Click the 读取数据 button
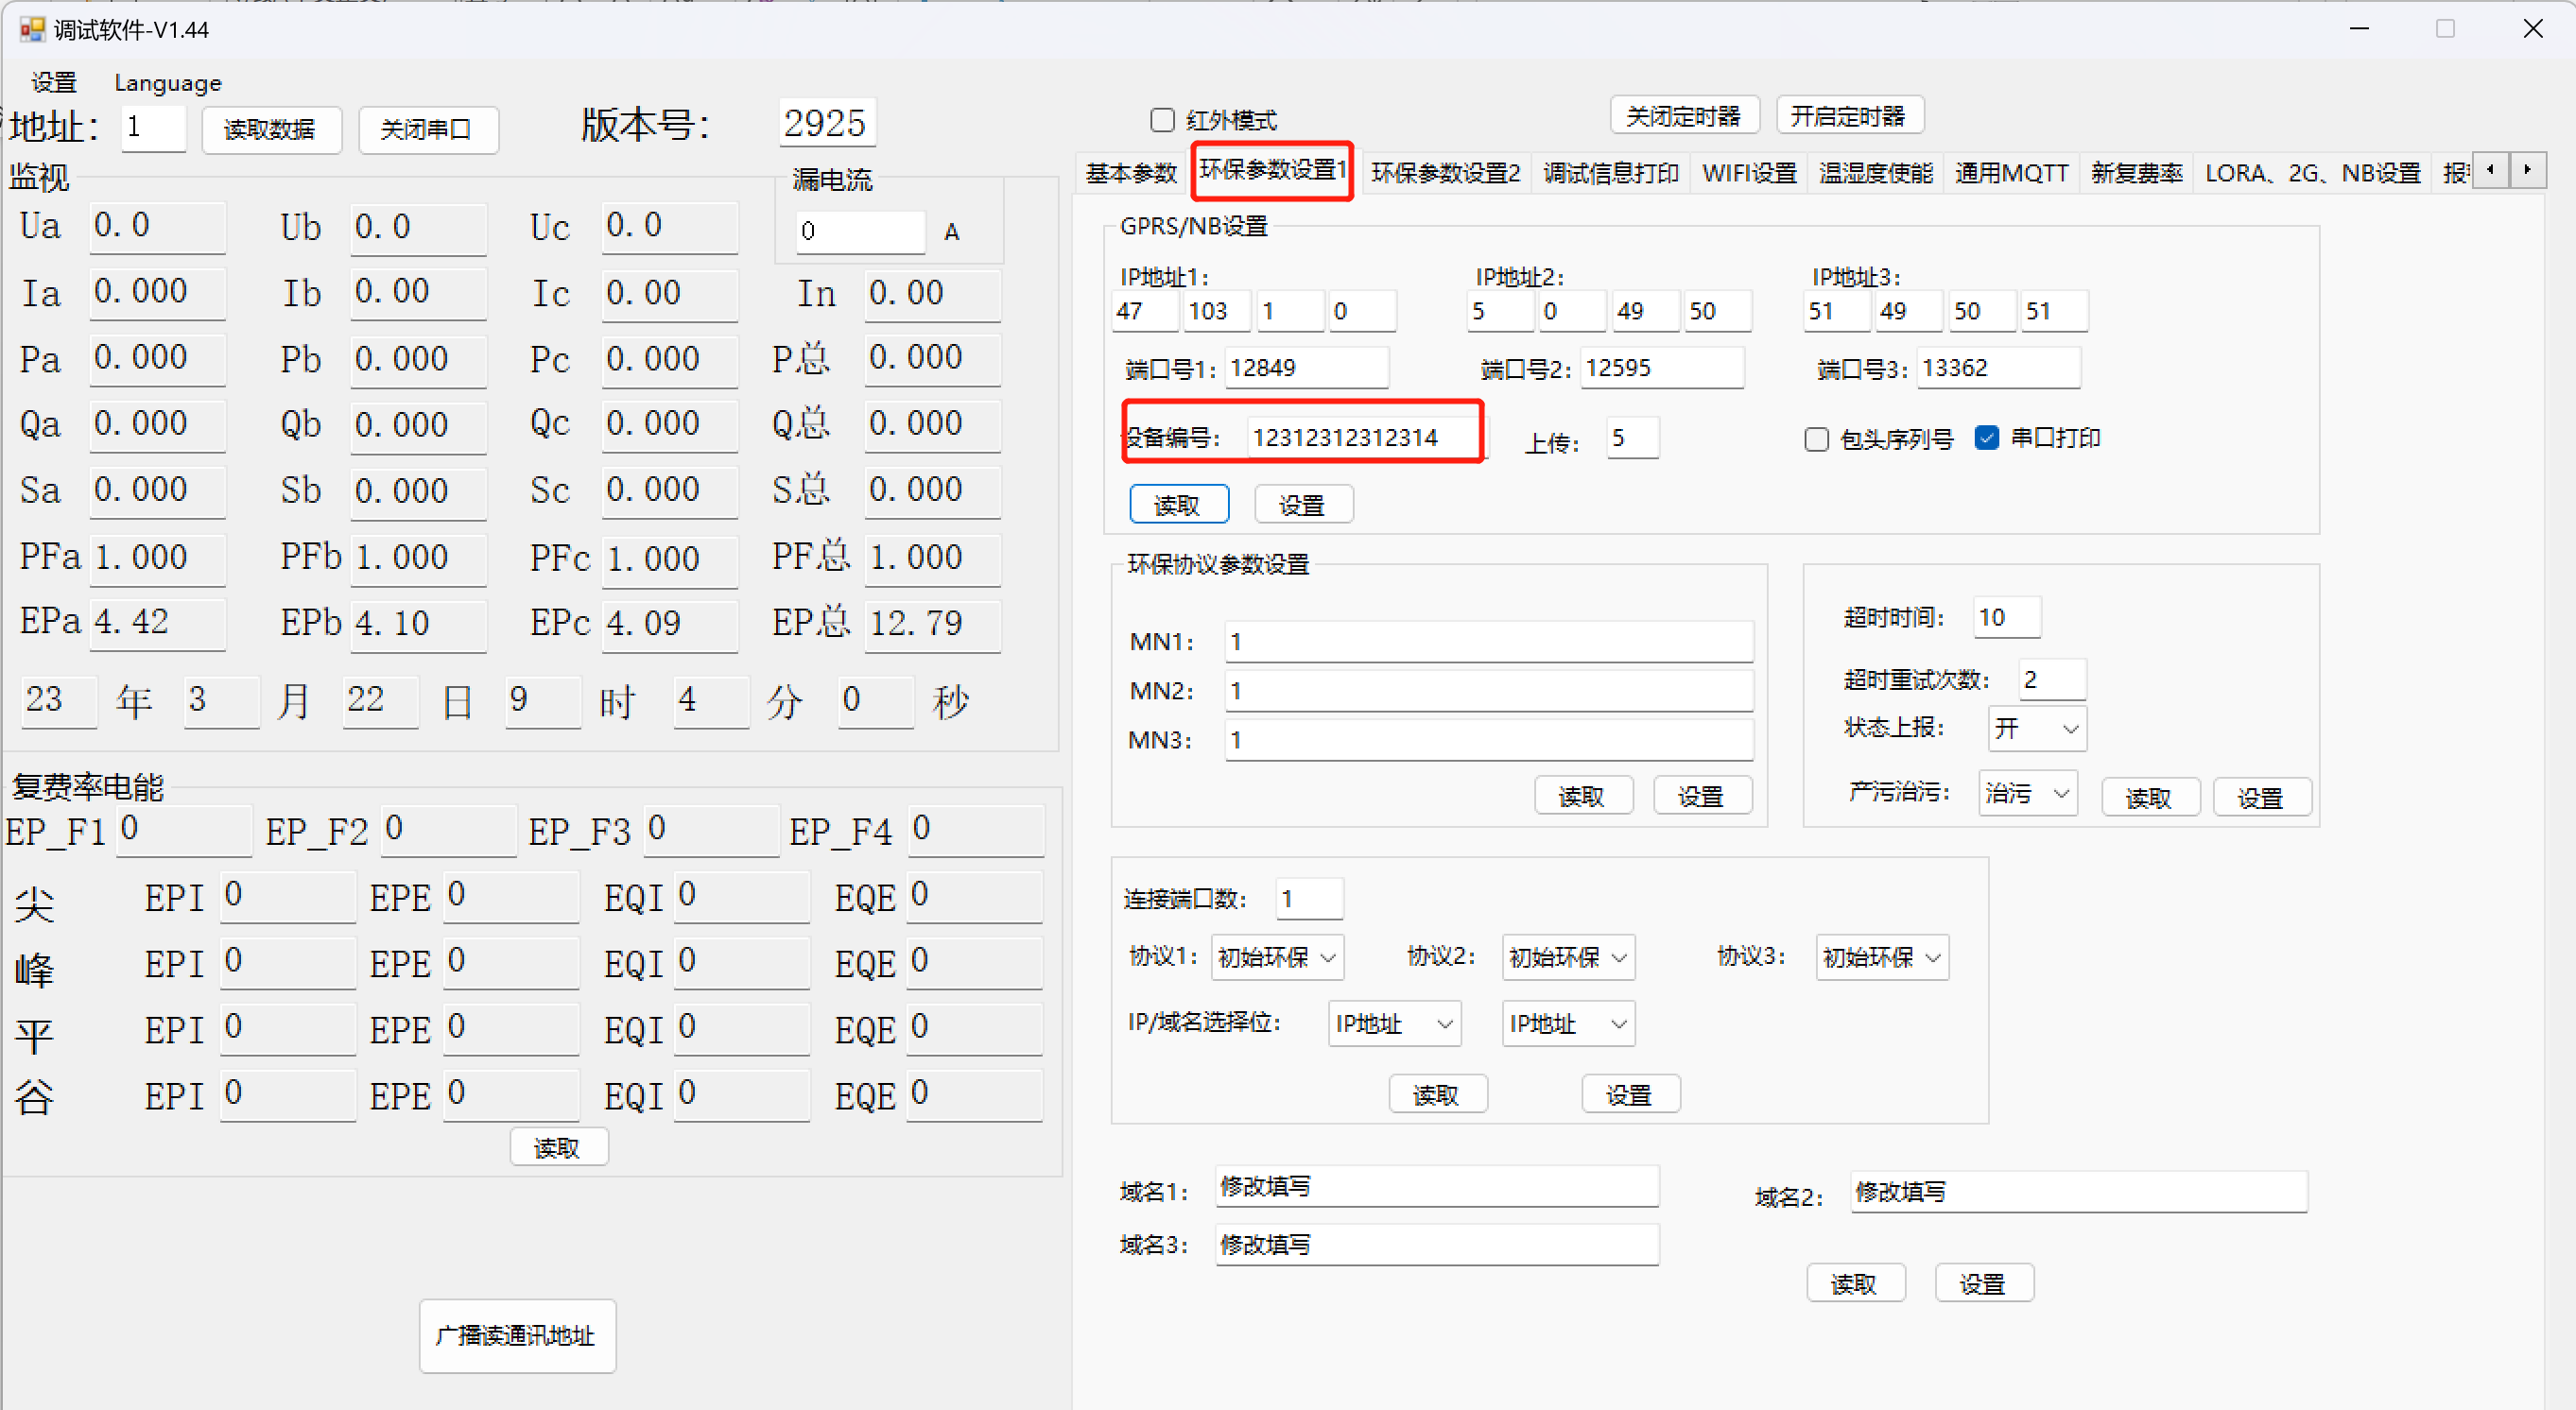The image size is (2576, 1410). click(270, 129)
